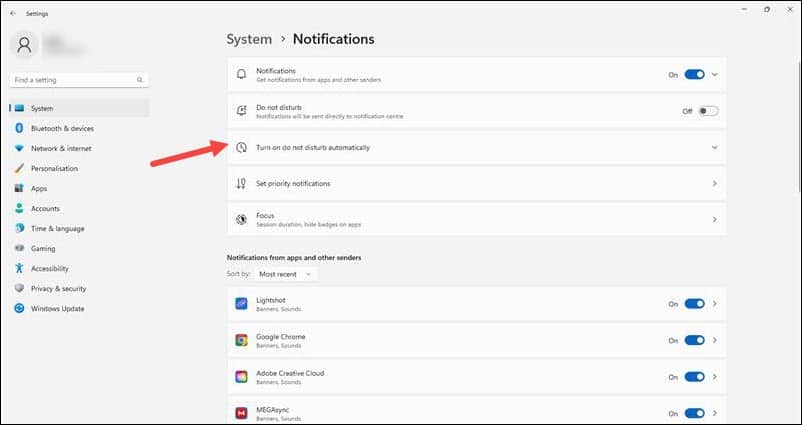
Task: Click the Lightshot app icon
Action: [241, 304]
